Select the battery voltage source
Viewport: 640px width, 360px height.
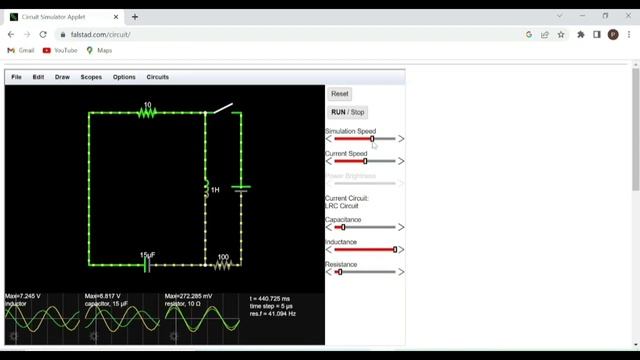pyautogui.click(x=241, y=189)
